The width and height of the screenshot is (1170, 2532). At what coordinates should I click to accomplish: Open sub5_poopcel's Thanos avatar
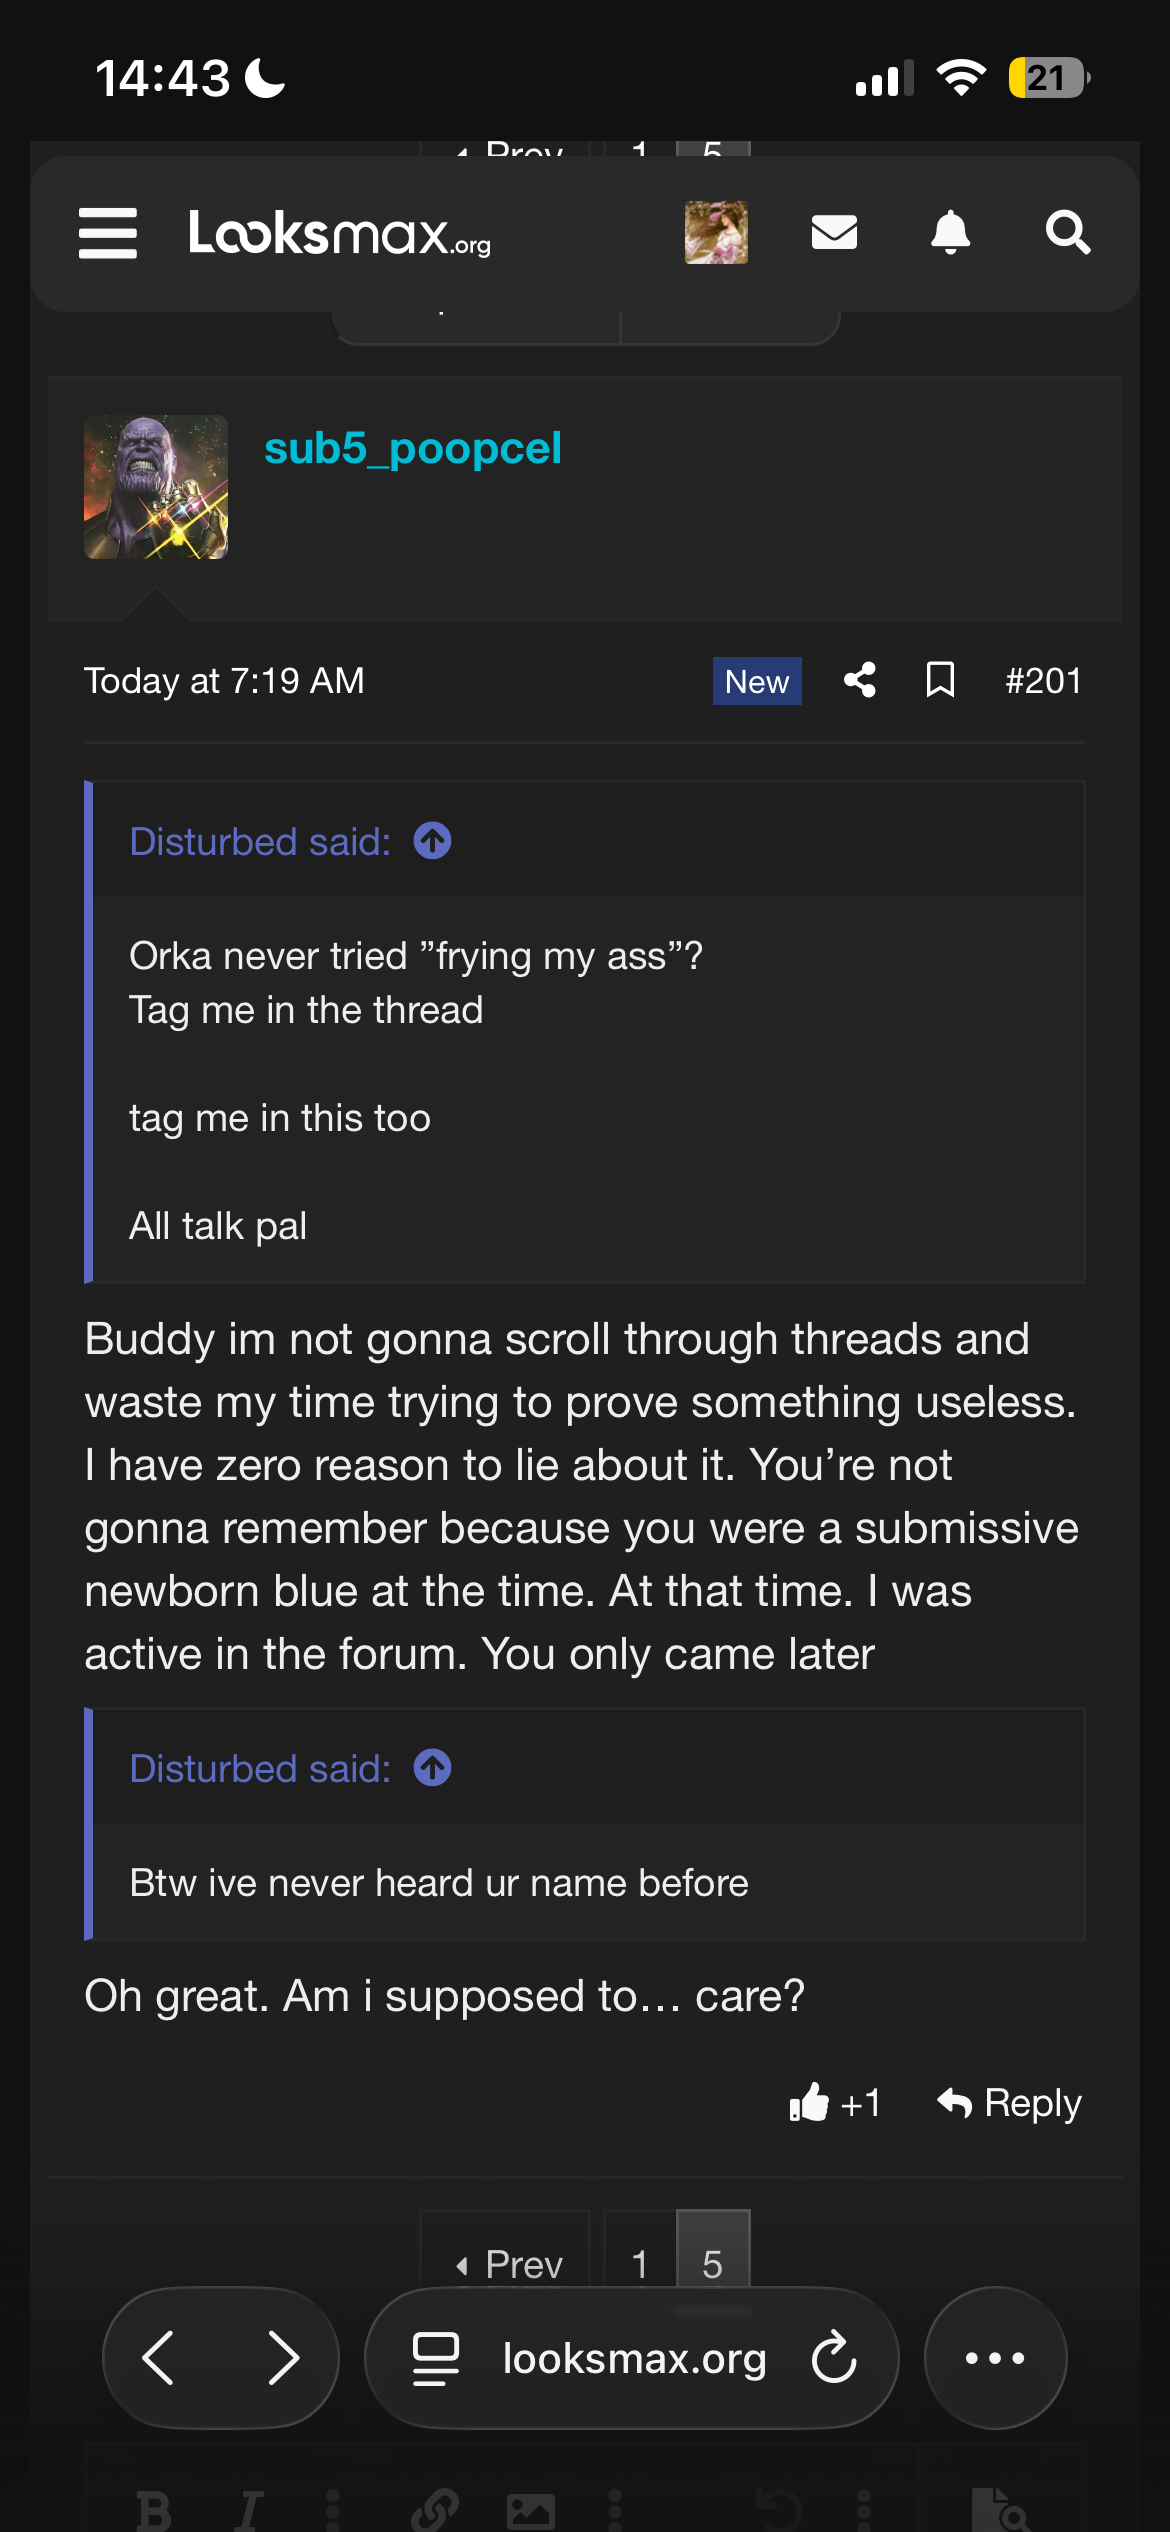click(x=156, y=487)
